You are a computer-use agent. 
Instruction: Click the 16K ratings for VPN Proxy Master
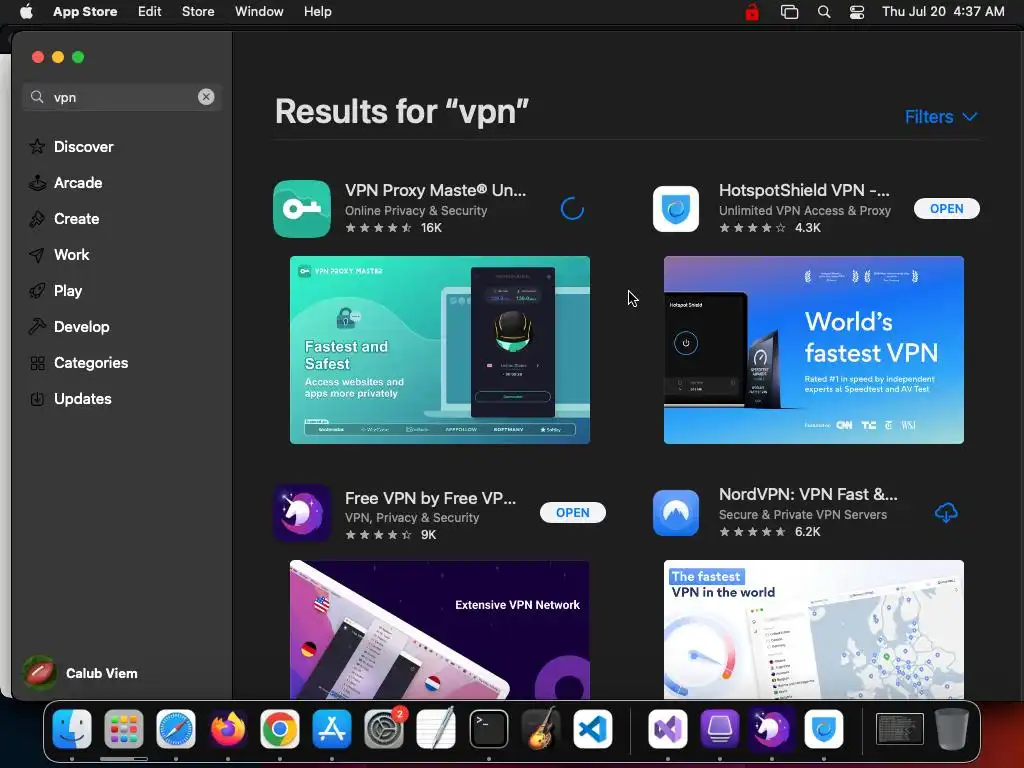click(x=431, y=227)
